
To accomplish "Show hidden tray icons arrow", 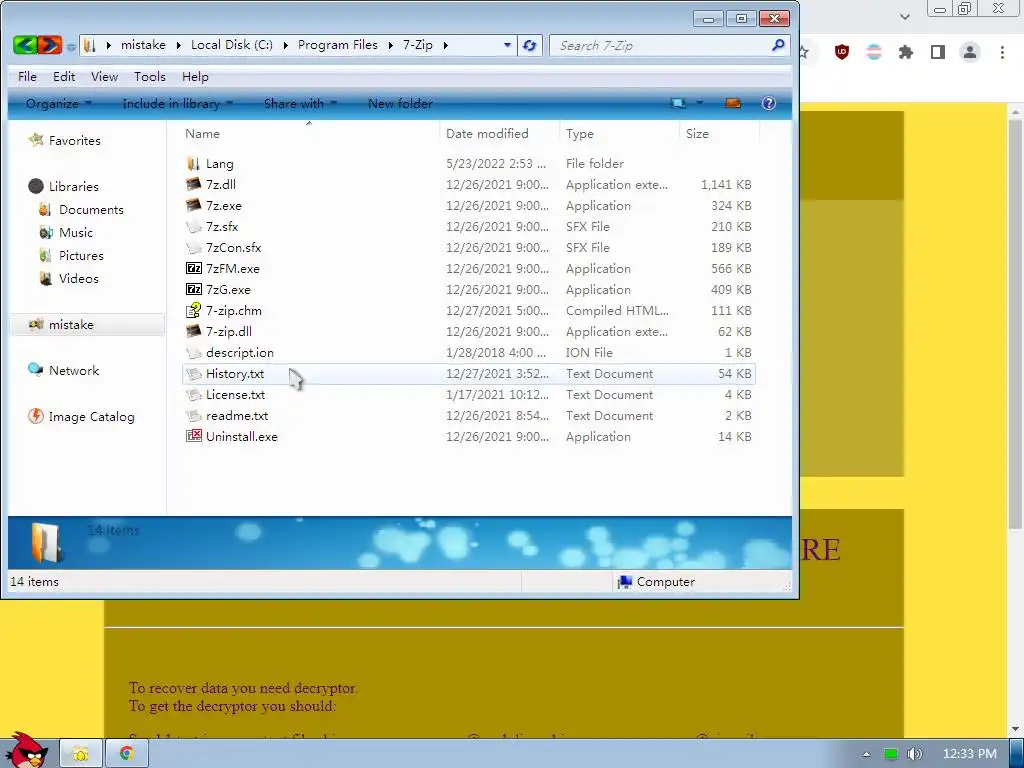I will [x=866, y=754].
